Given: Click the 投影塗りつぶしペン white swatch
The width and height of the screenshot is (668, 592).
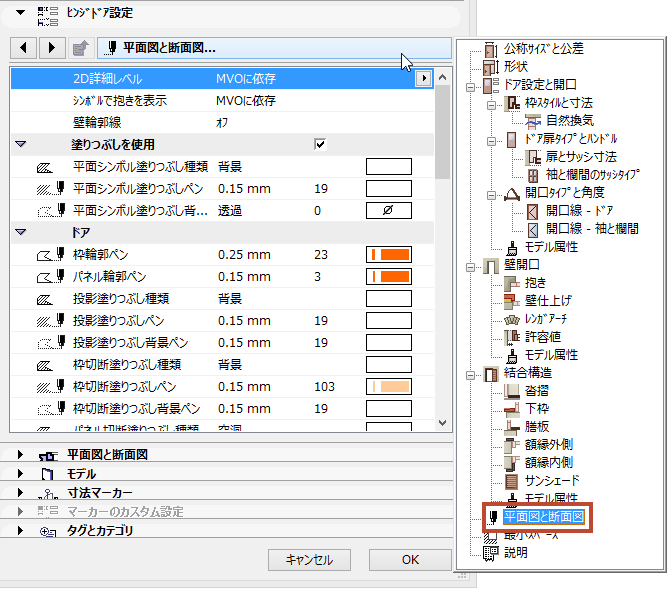Looking at the screenshot, I should click(x=389, y=321).
